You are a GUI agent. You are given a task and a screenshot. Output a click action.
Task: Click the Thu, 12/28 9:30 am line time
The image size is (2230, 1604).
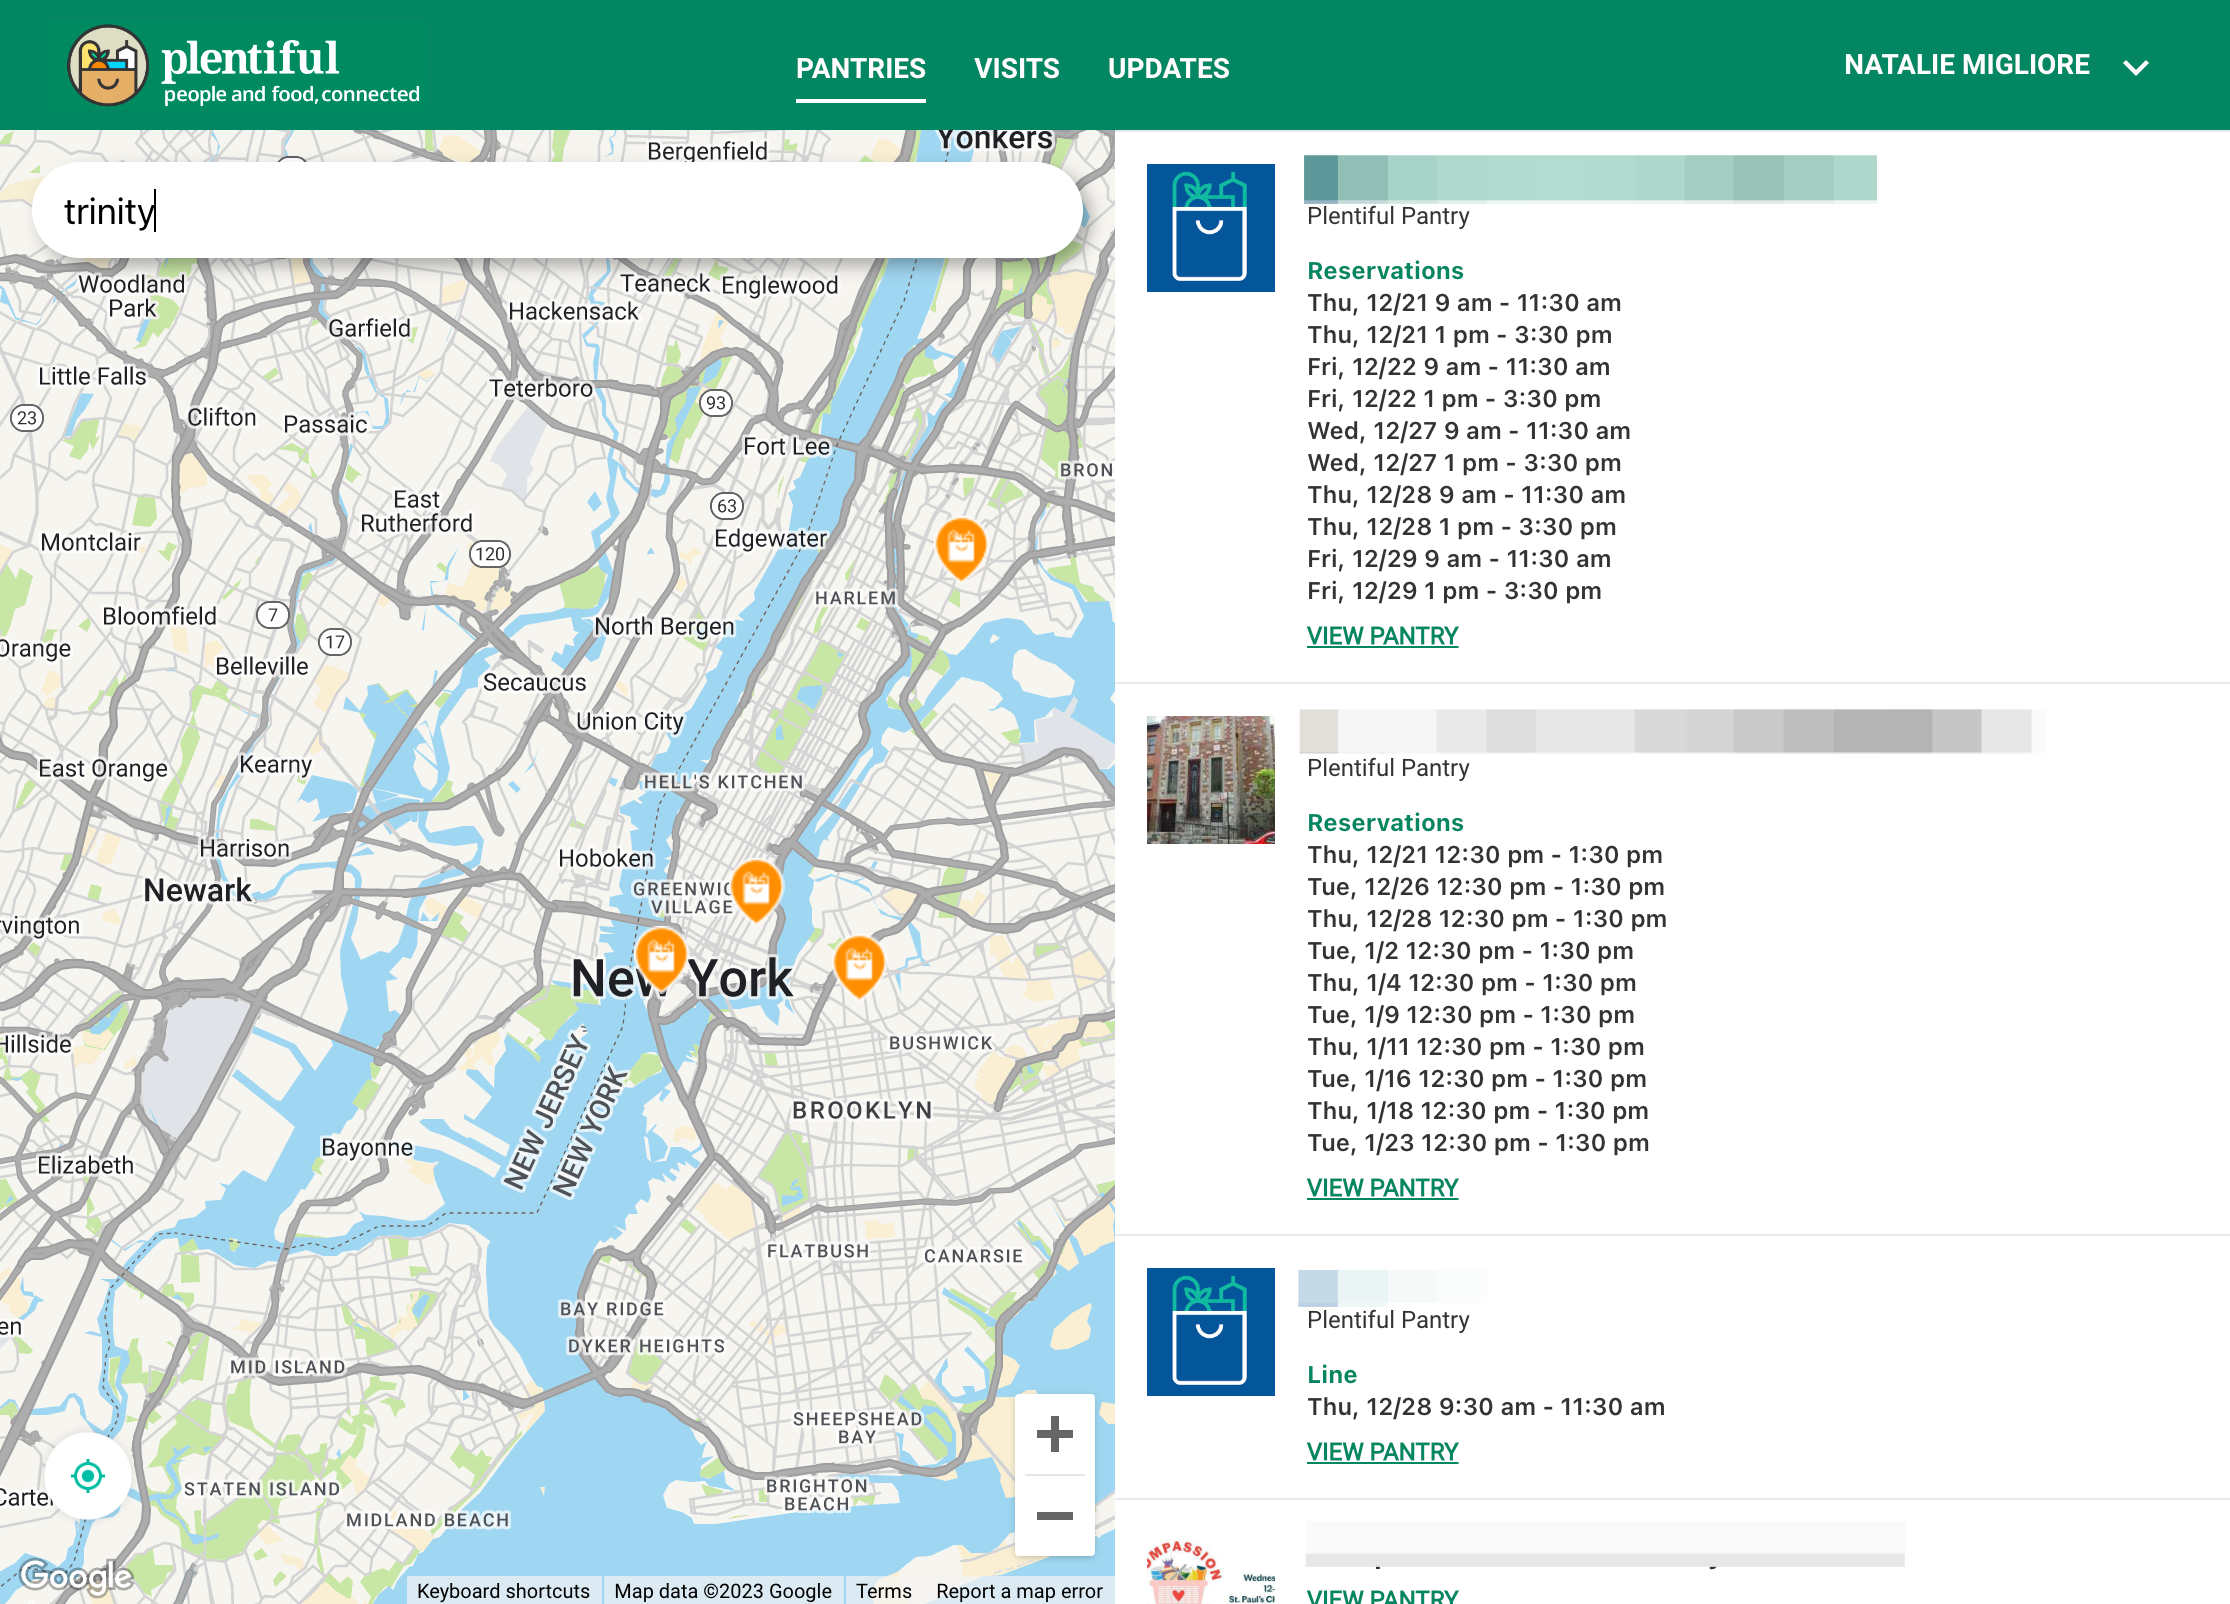coord(1486,1407)
